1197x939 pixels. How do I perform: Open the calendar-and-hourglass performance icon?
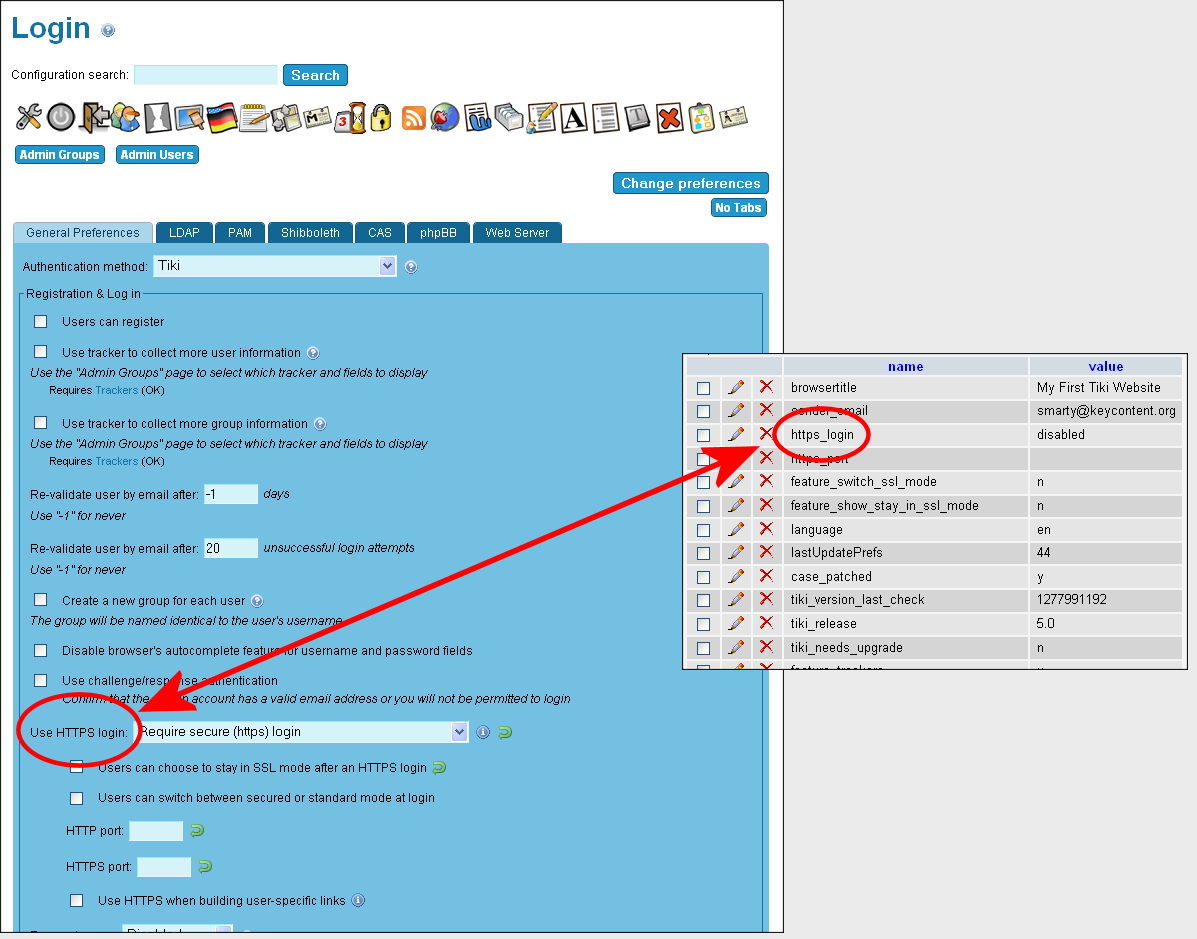pos(350,118)
